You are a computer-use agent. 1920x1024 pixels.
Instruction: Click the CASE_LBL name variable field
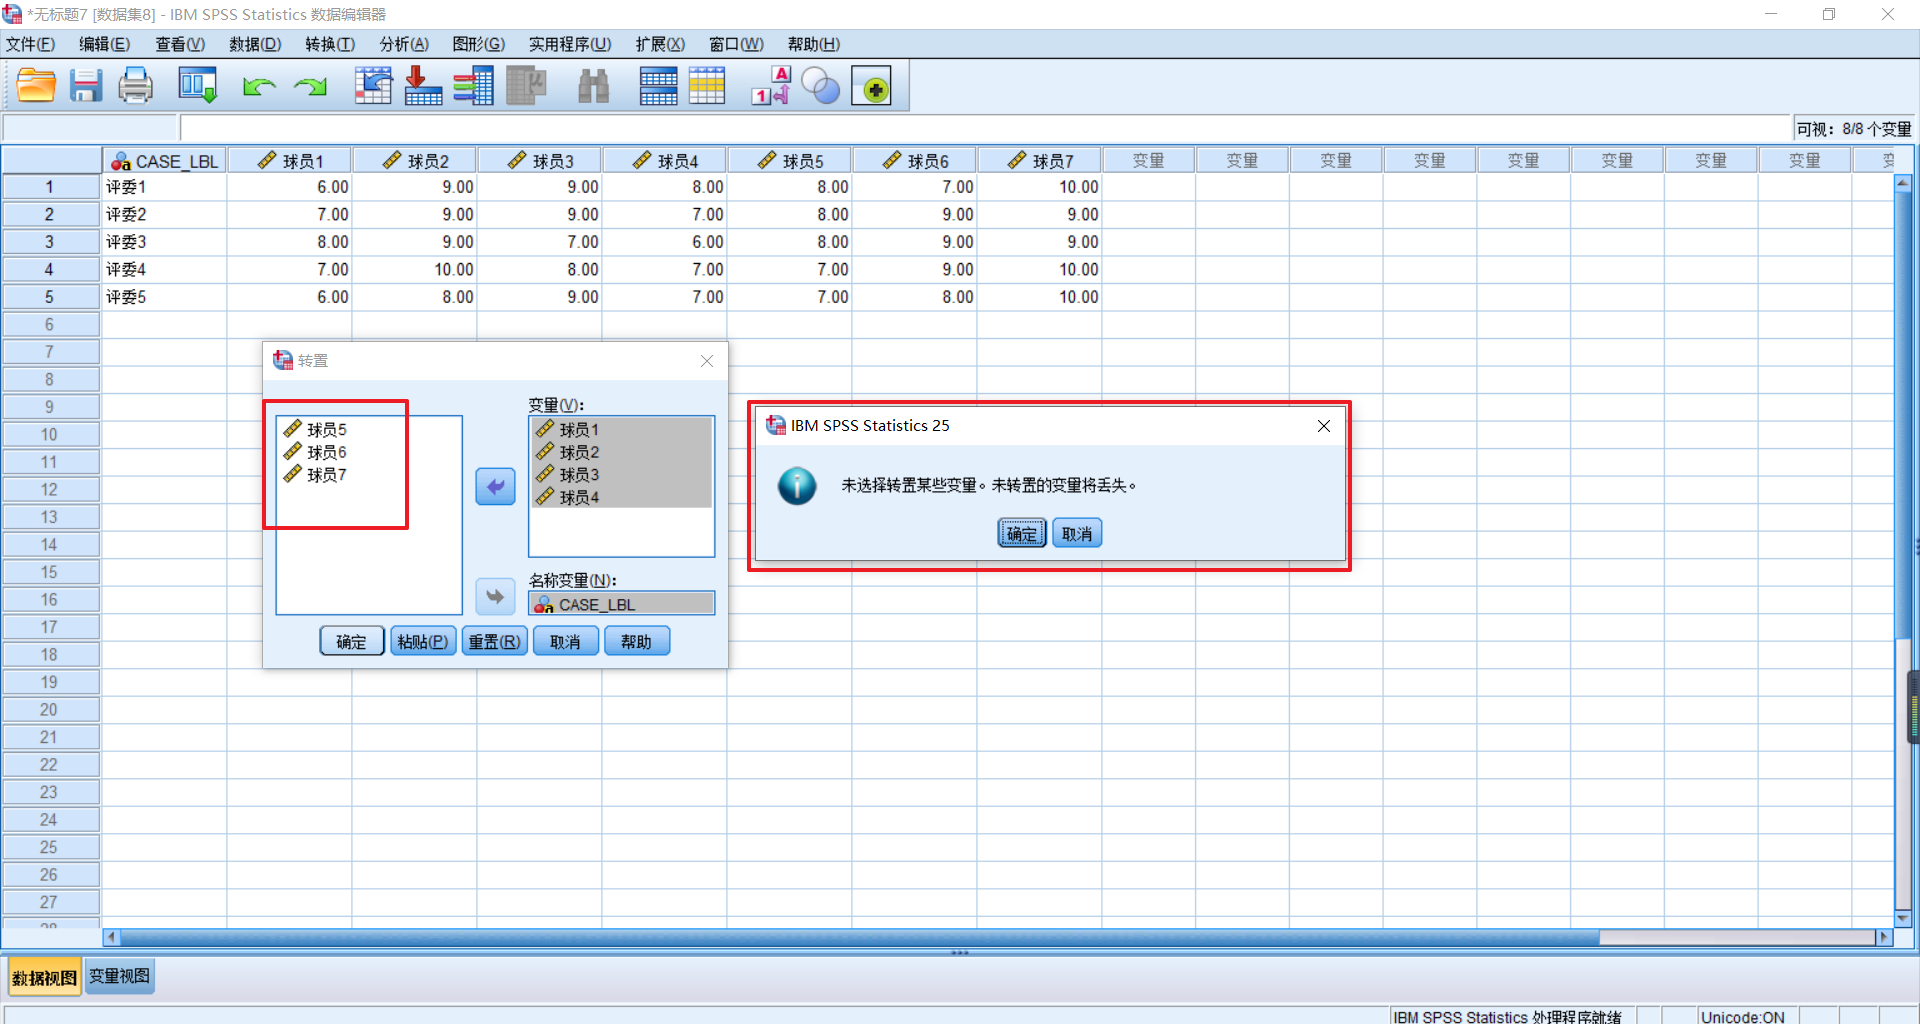point(621,604)
